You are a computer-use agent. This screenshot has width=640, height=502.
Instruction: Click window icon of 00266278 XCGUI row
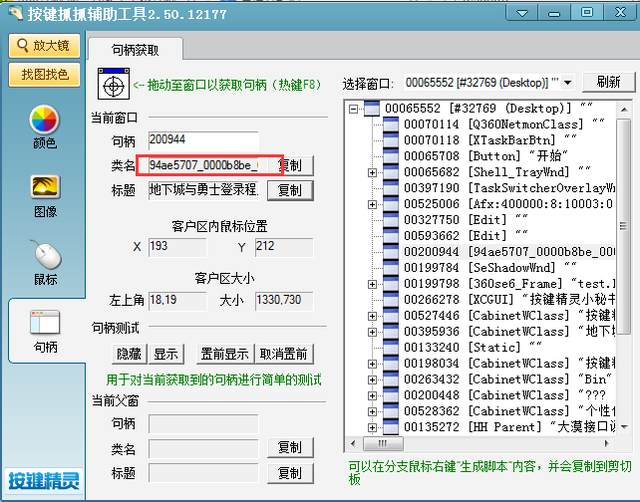click(391, 300)
